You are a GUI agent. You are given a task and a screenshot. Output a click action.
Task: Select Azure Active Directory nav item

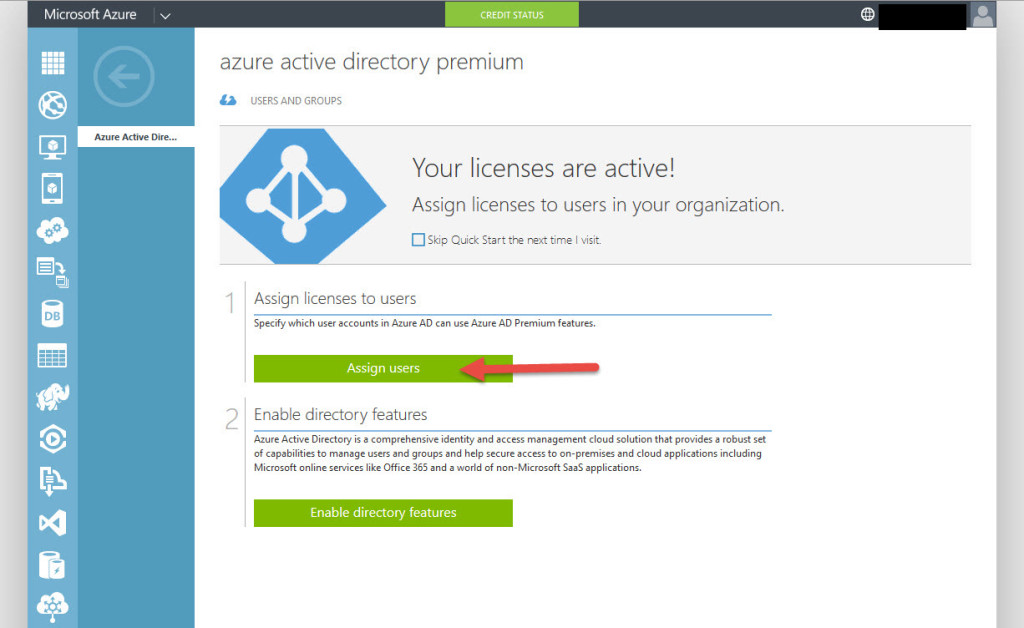point(136,137)
